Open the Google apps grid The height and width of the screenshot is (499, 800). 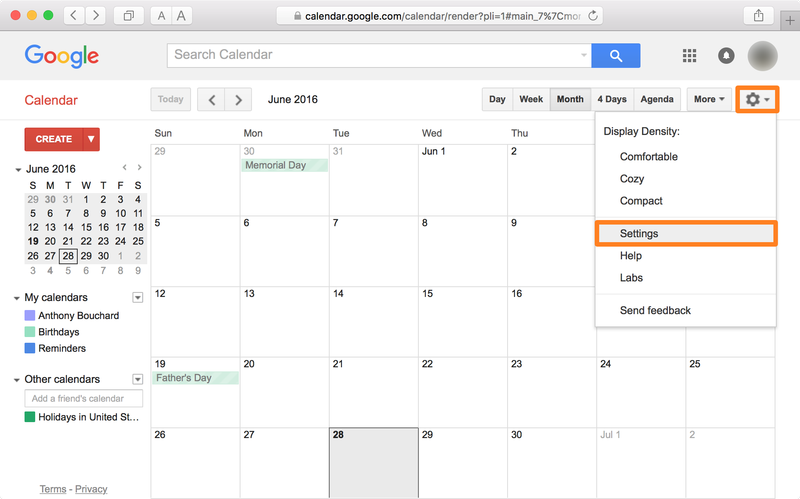689,55
